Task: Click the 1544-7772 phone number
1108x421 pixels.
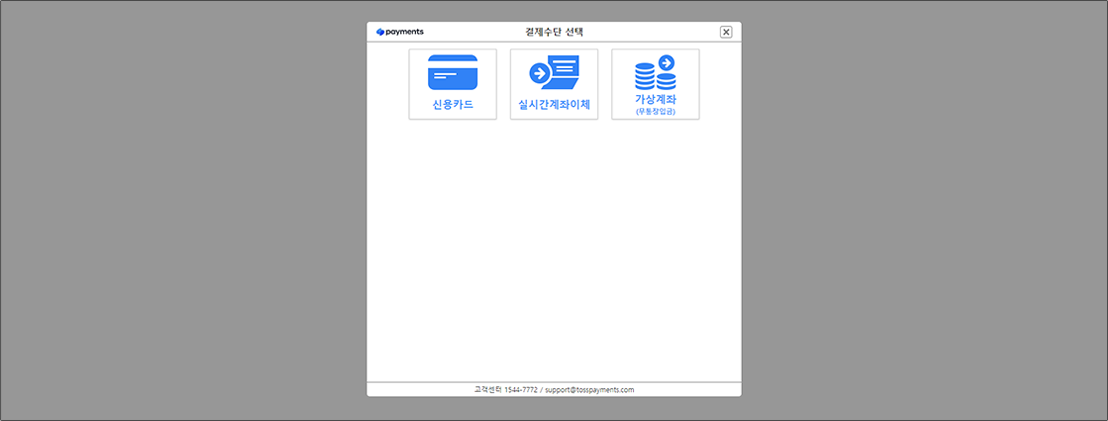Action: [x=519, y=390]
